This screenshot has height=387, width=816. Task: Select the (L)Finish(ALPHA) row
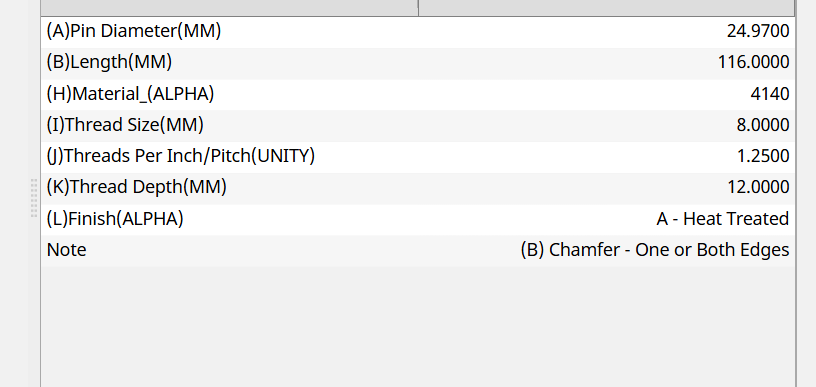[418, 219]
